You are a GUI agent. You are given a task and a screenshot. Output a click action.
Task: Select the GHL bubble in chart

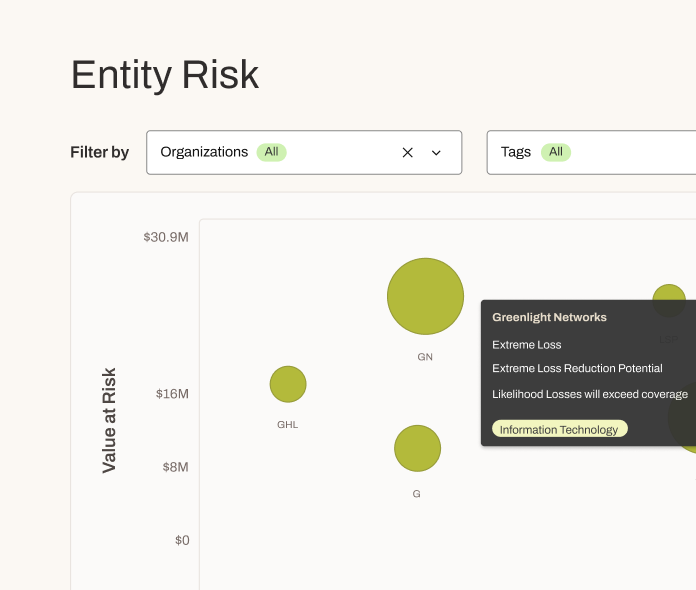coord(288,384)
